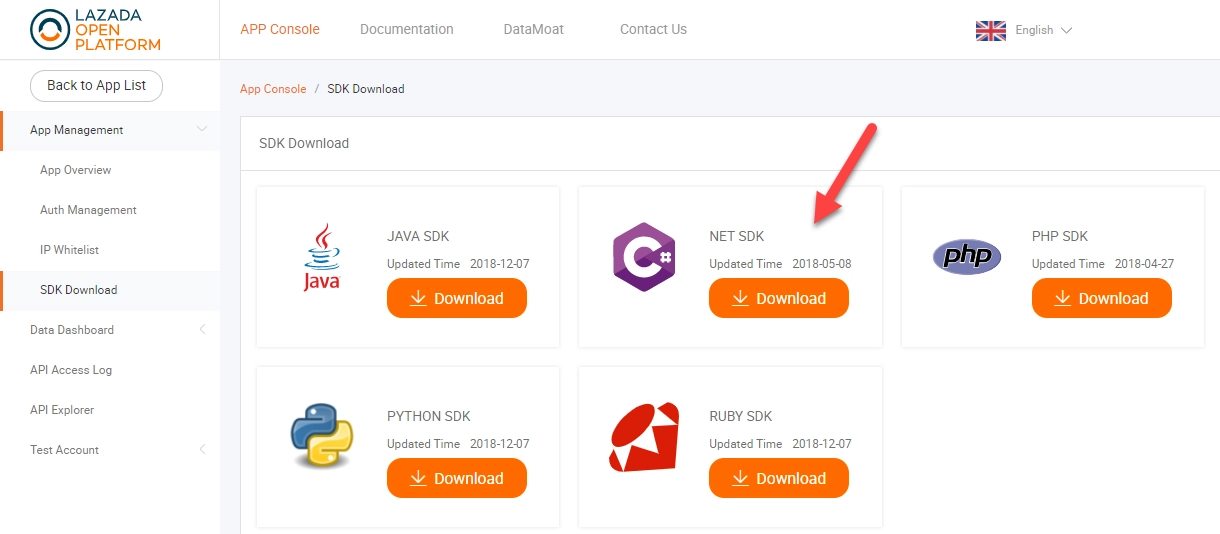Expand the Data Dashboard section chevron

coord(202,329)
